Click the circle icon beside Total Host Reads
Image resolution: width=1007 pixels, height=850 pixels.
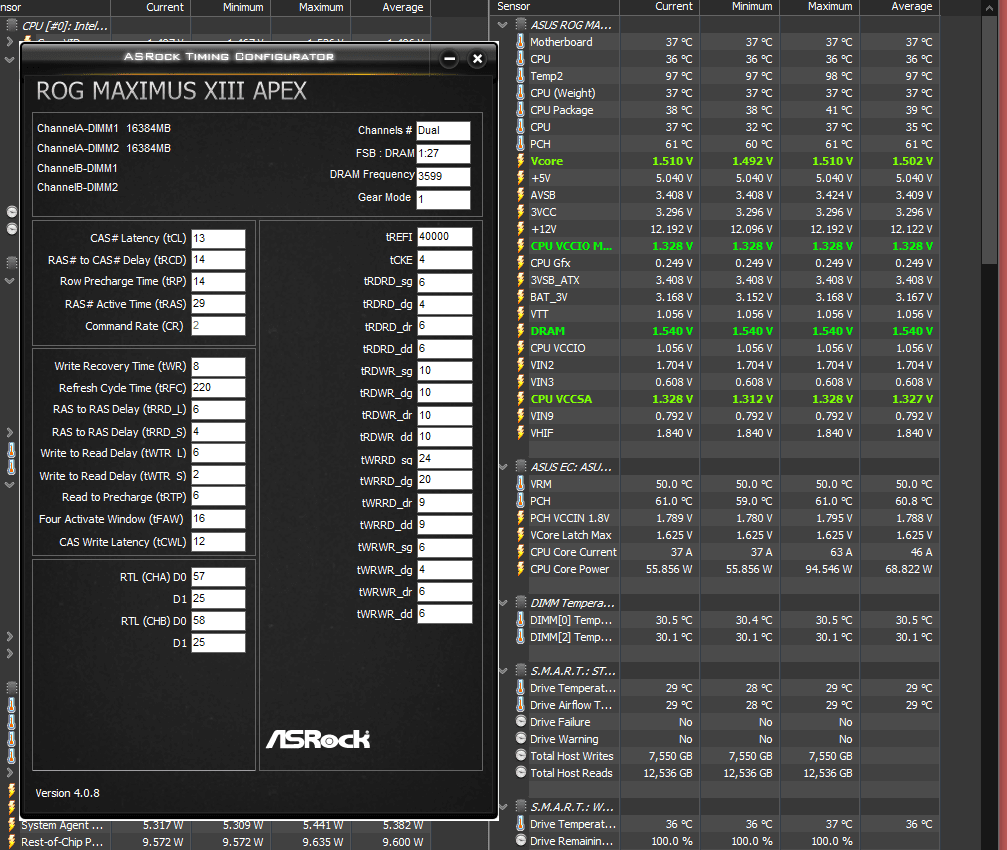(521, 773)
